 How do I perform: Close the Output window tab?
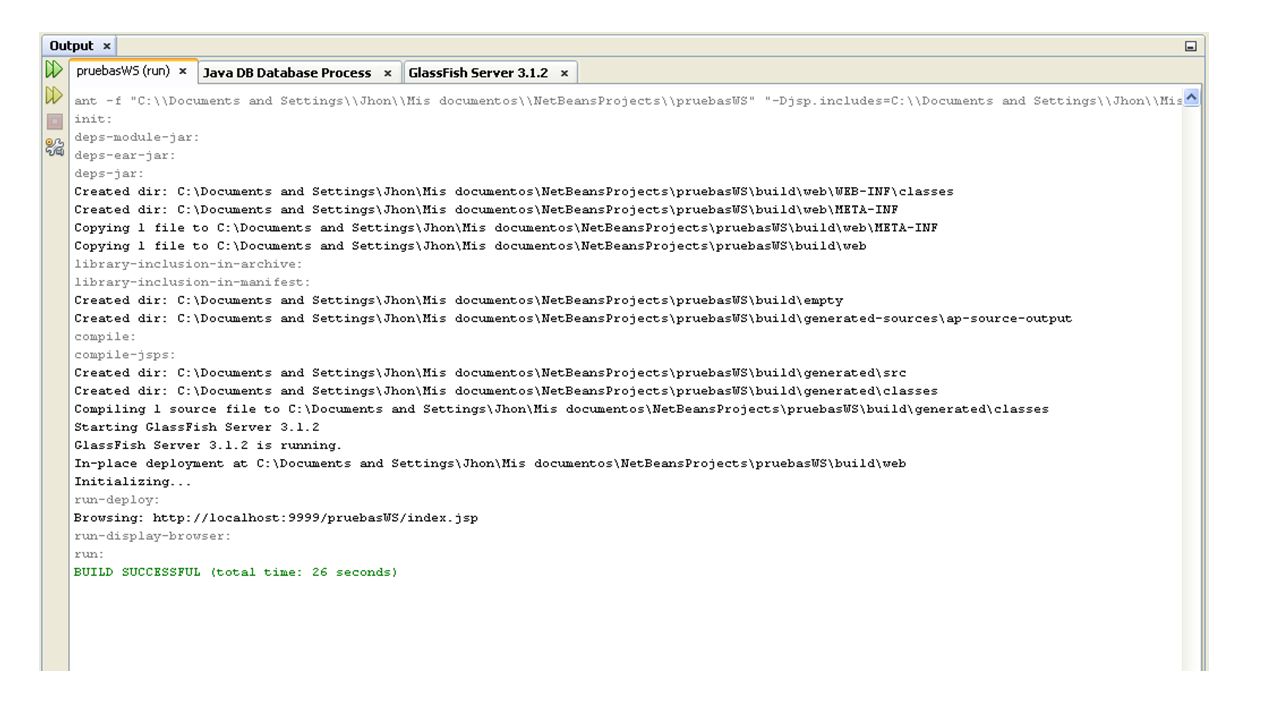107,46
